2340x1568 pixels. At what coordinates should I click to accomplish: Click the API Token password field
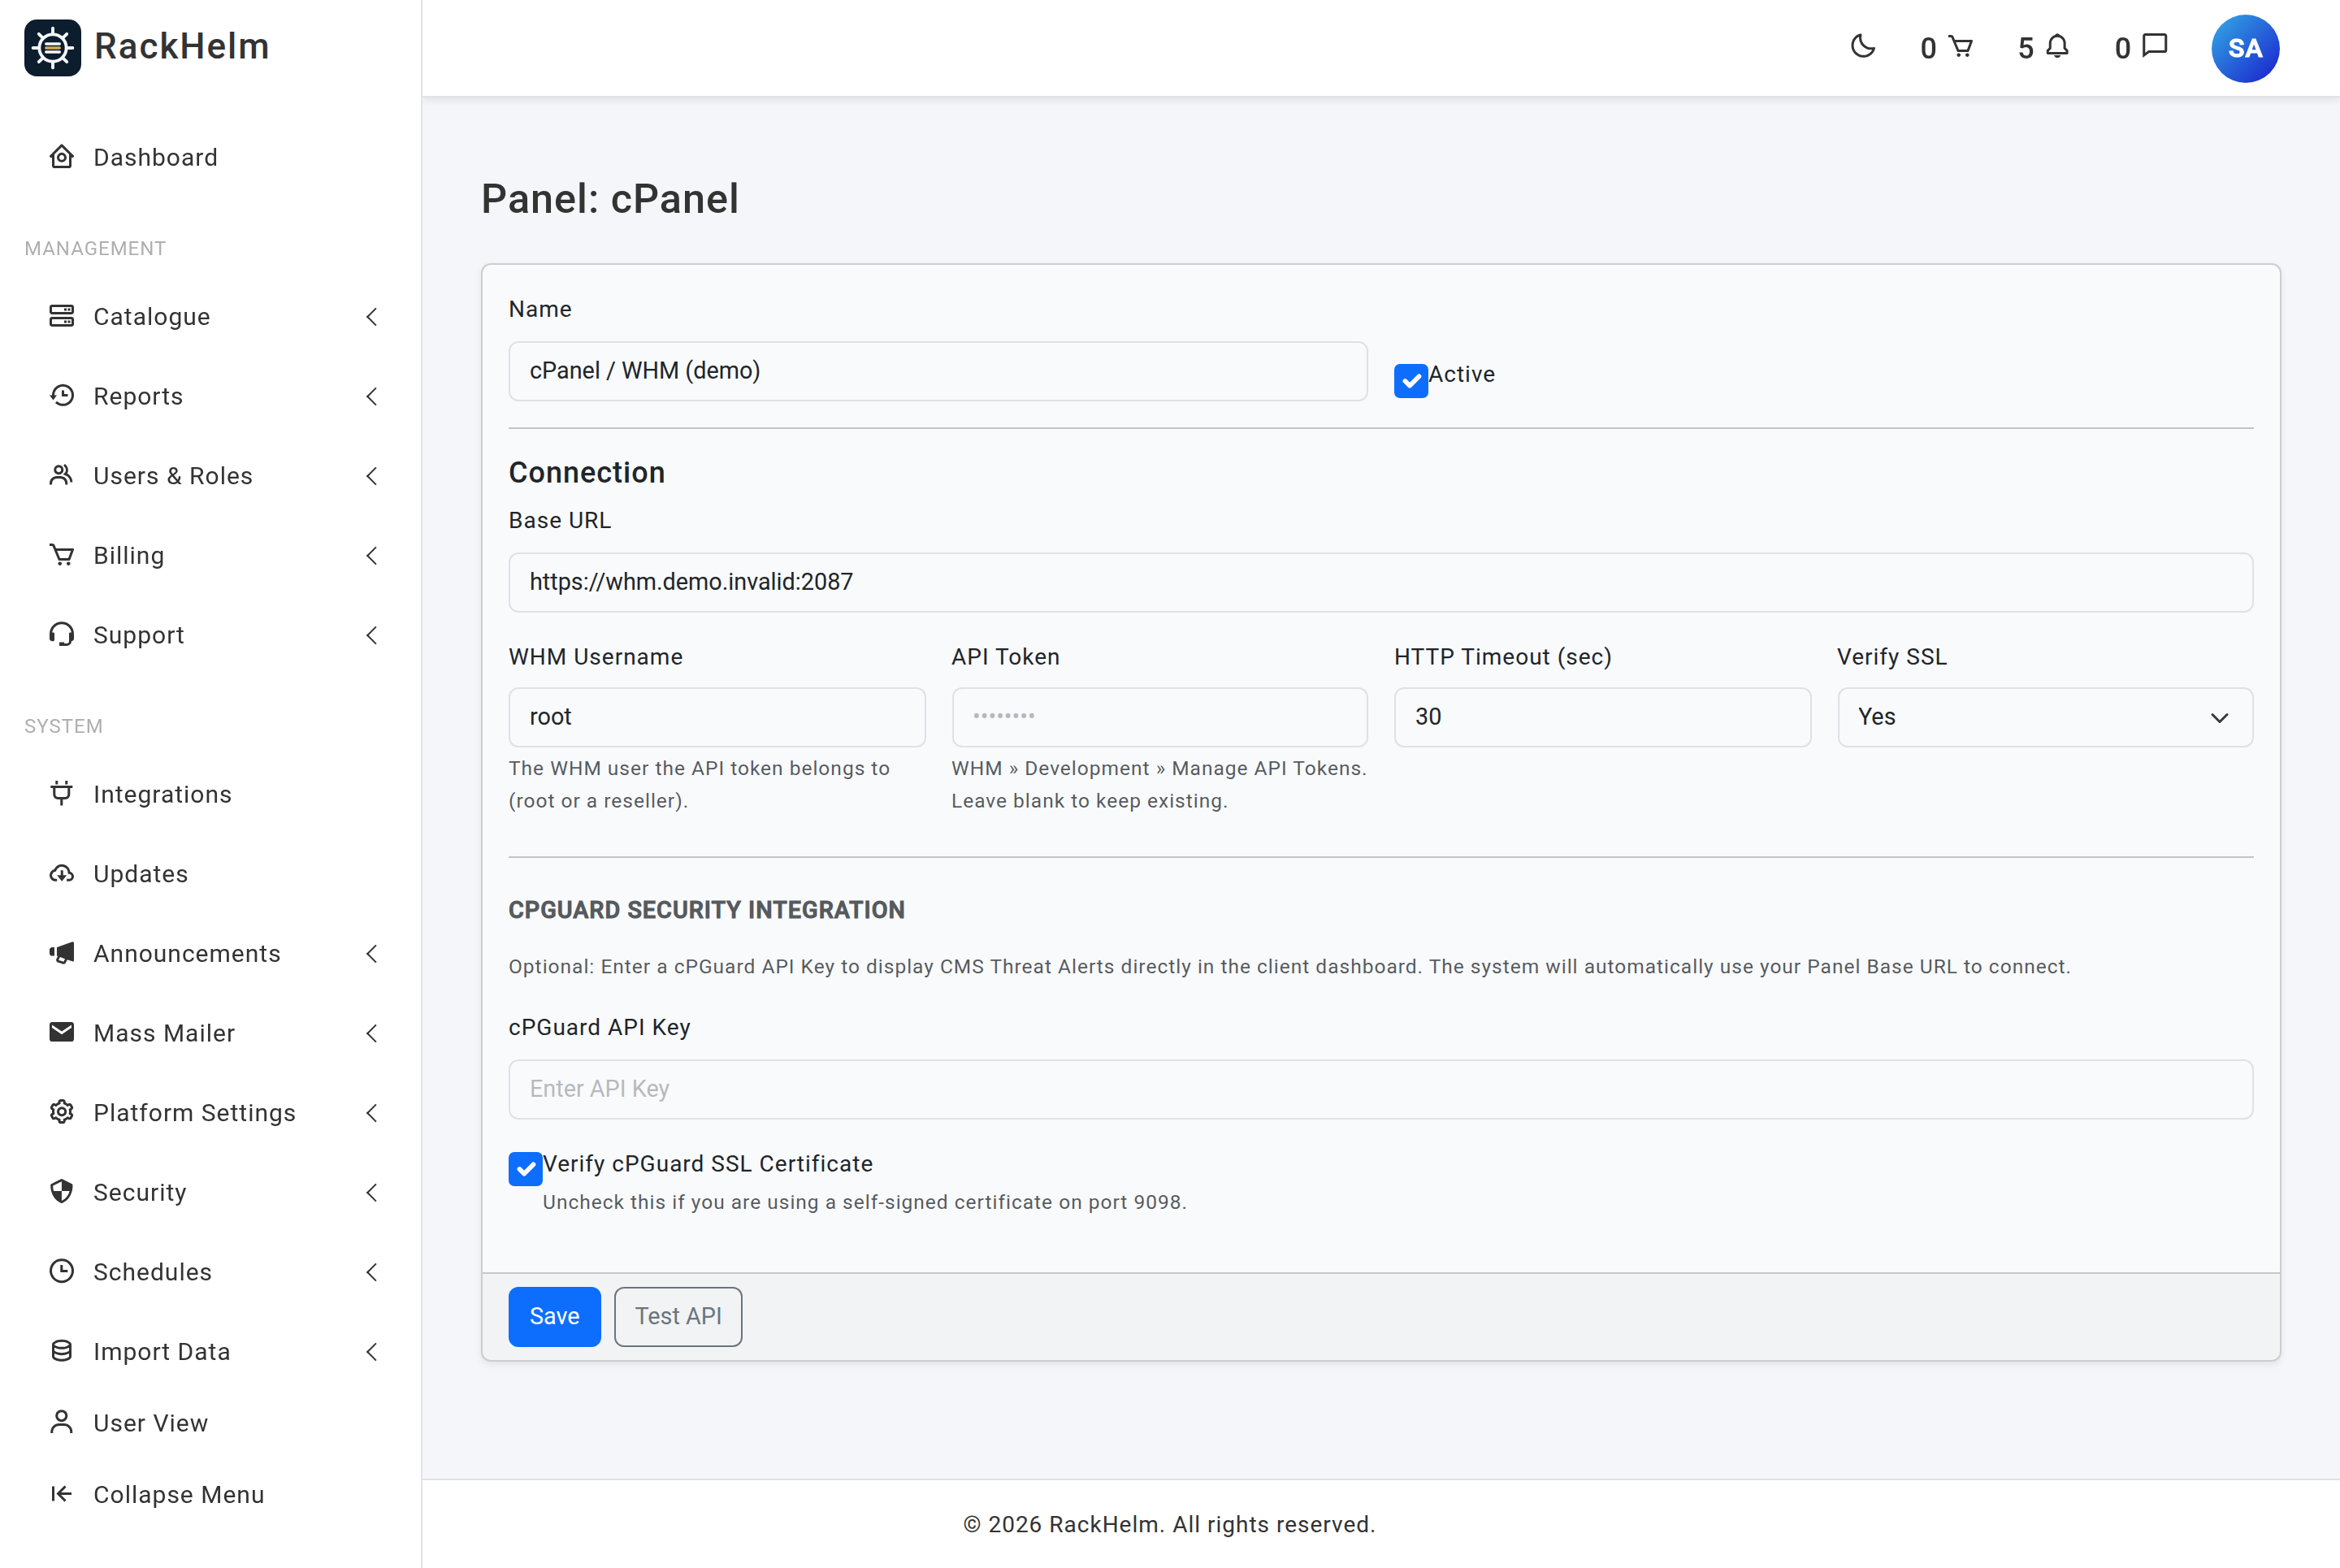coord(1159,717)
